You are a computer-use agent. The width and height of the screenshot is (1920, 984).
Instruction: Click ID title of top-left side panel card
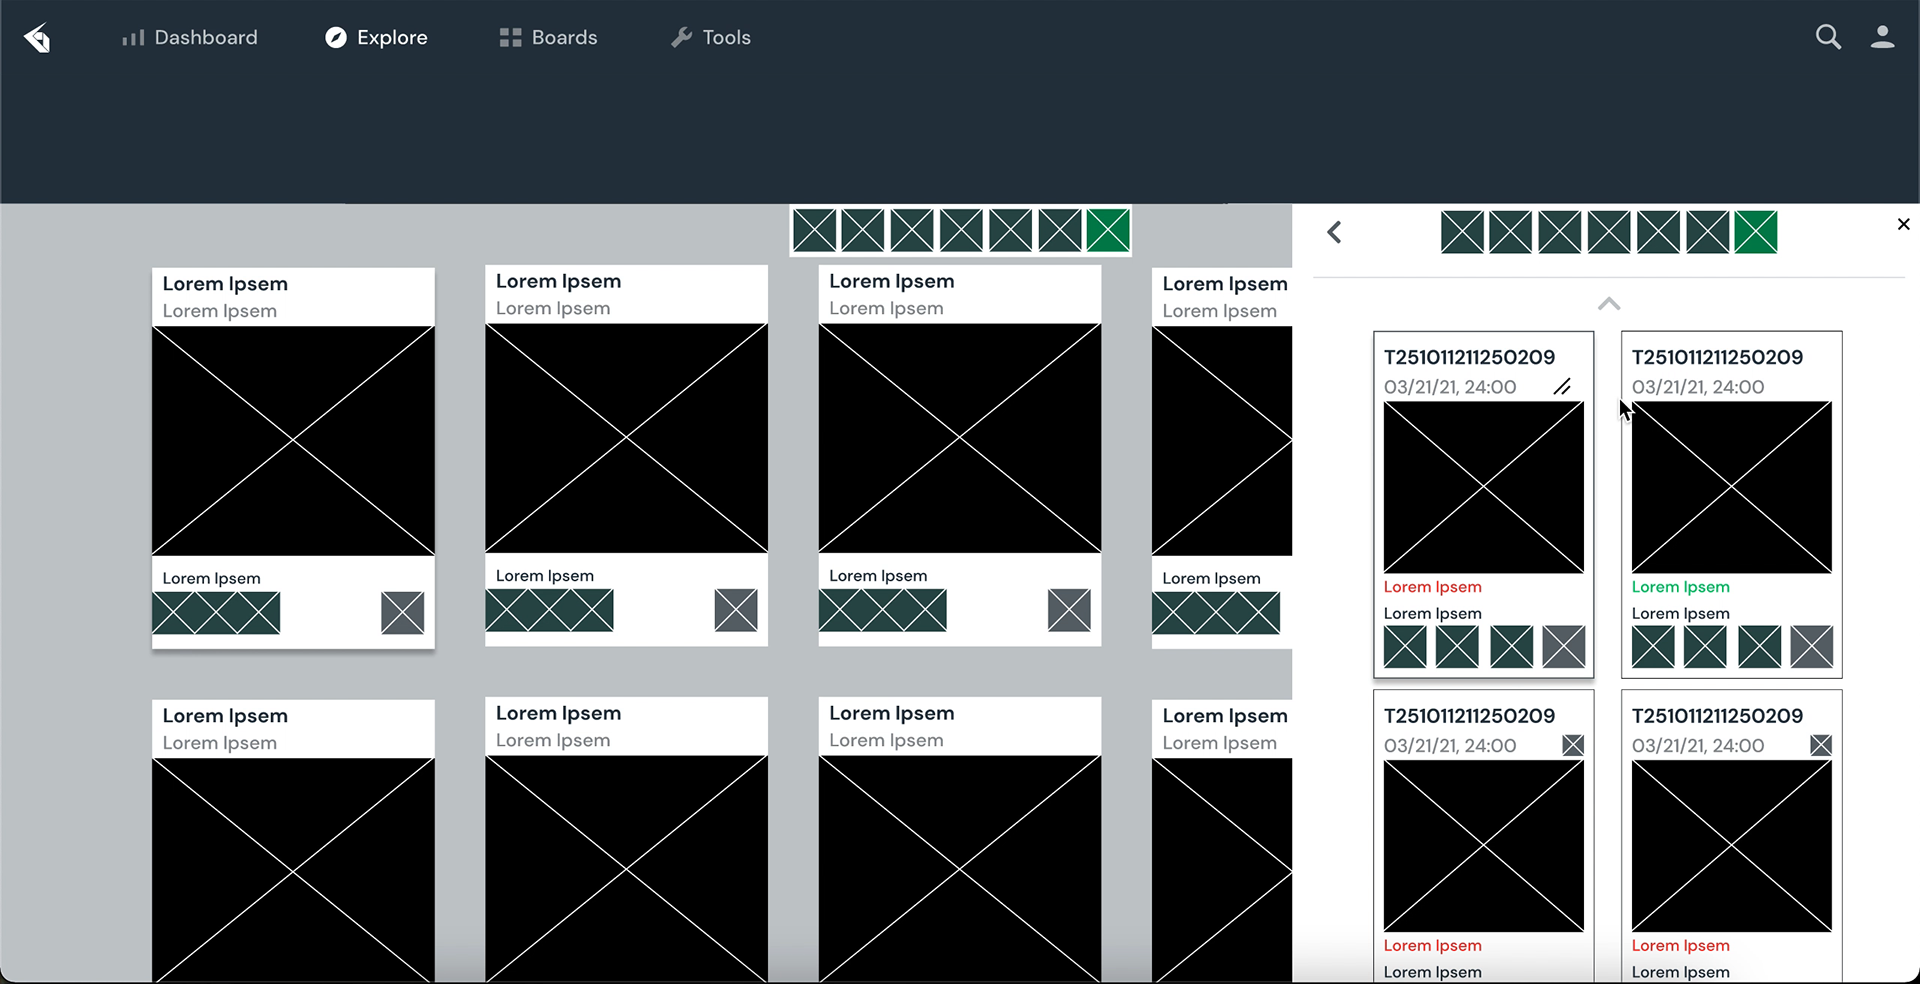pos(1470,357)
